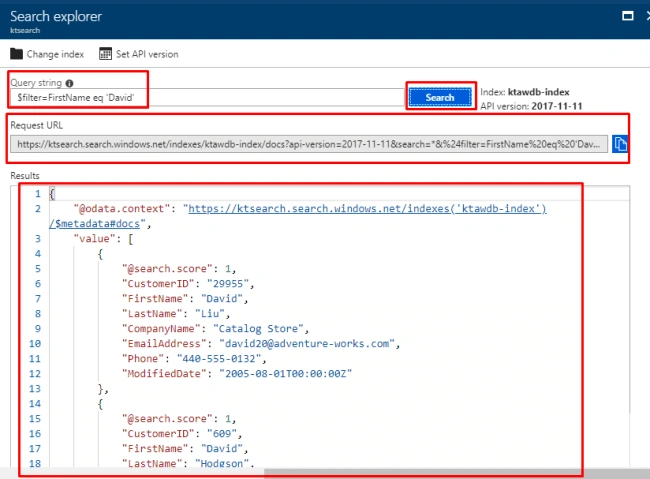Open Set API version option
Image resolution: width=650 pixels, height=479 pixels.
(147, 54)
